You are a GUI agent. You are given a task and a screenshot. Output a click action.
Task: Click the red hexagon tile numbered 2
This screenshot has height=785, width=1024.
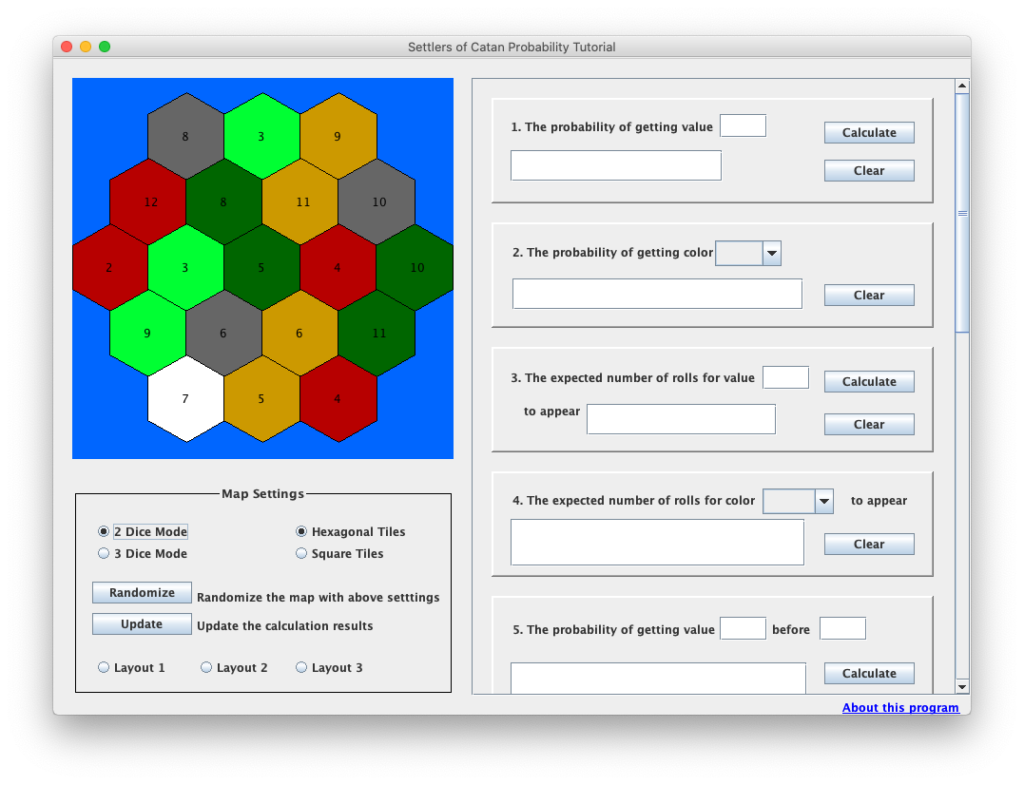click(110, 267)
